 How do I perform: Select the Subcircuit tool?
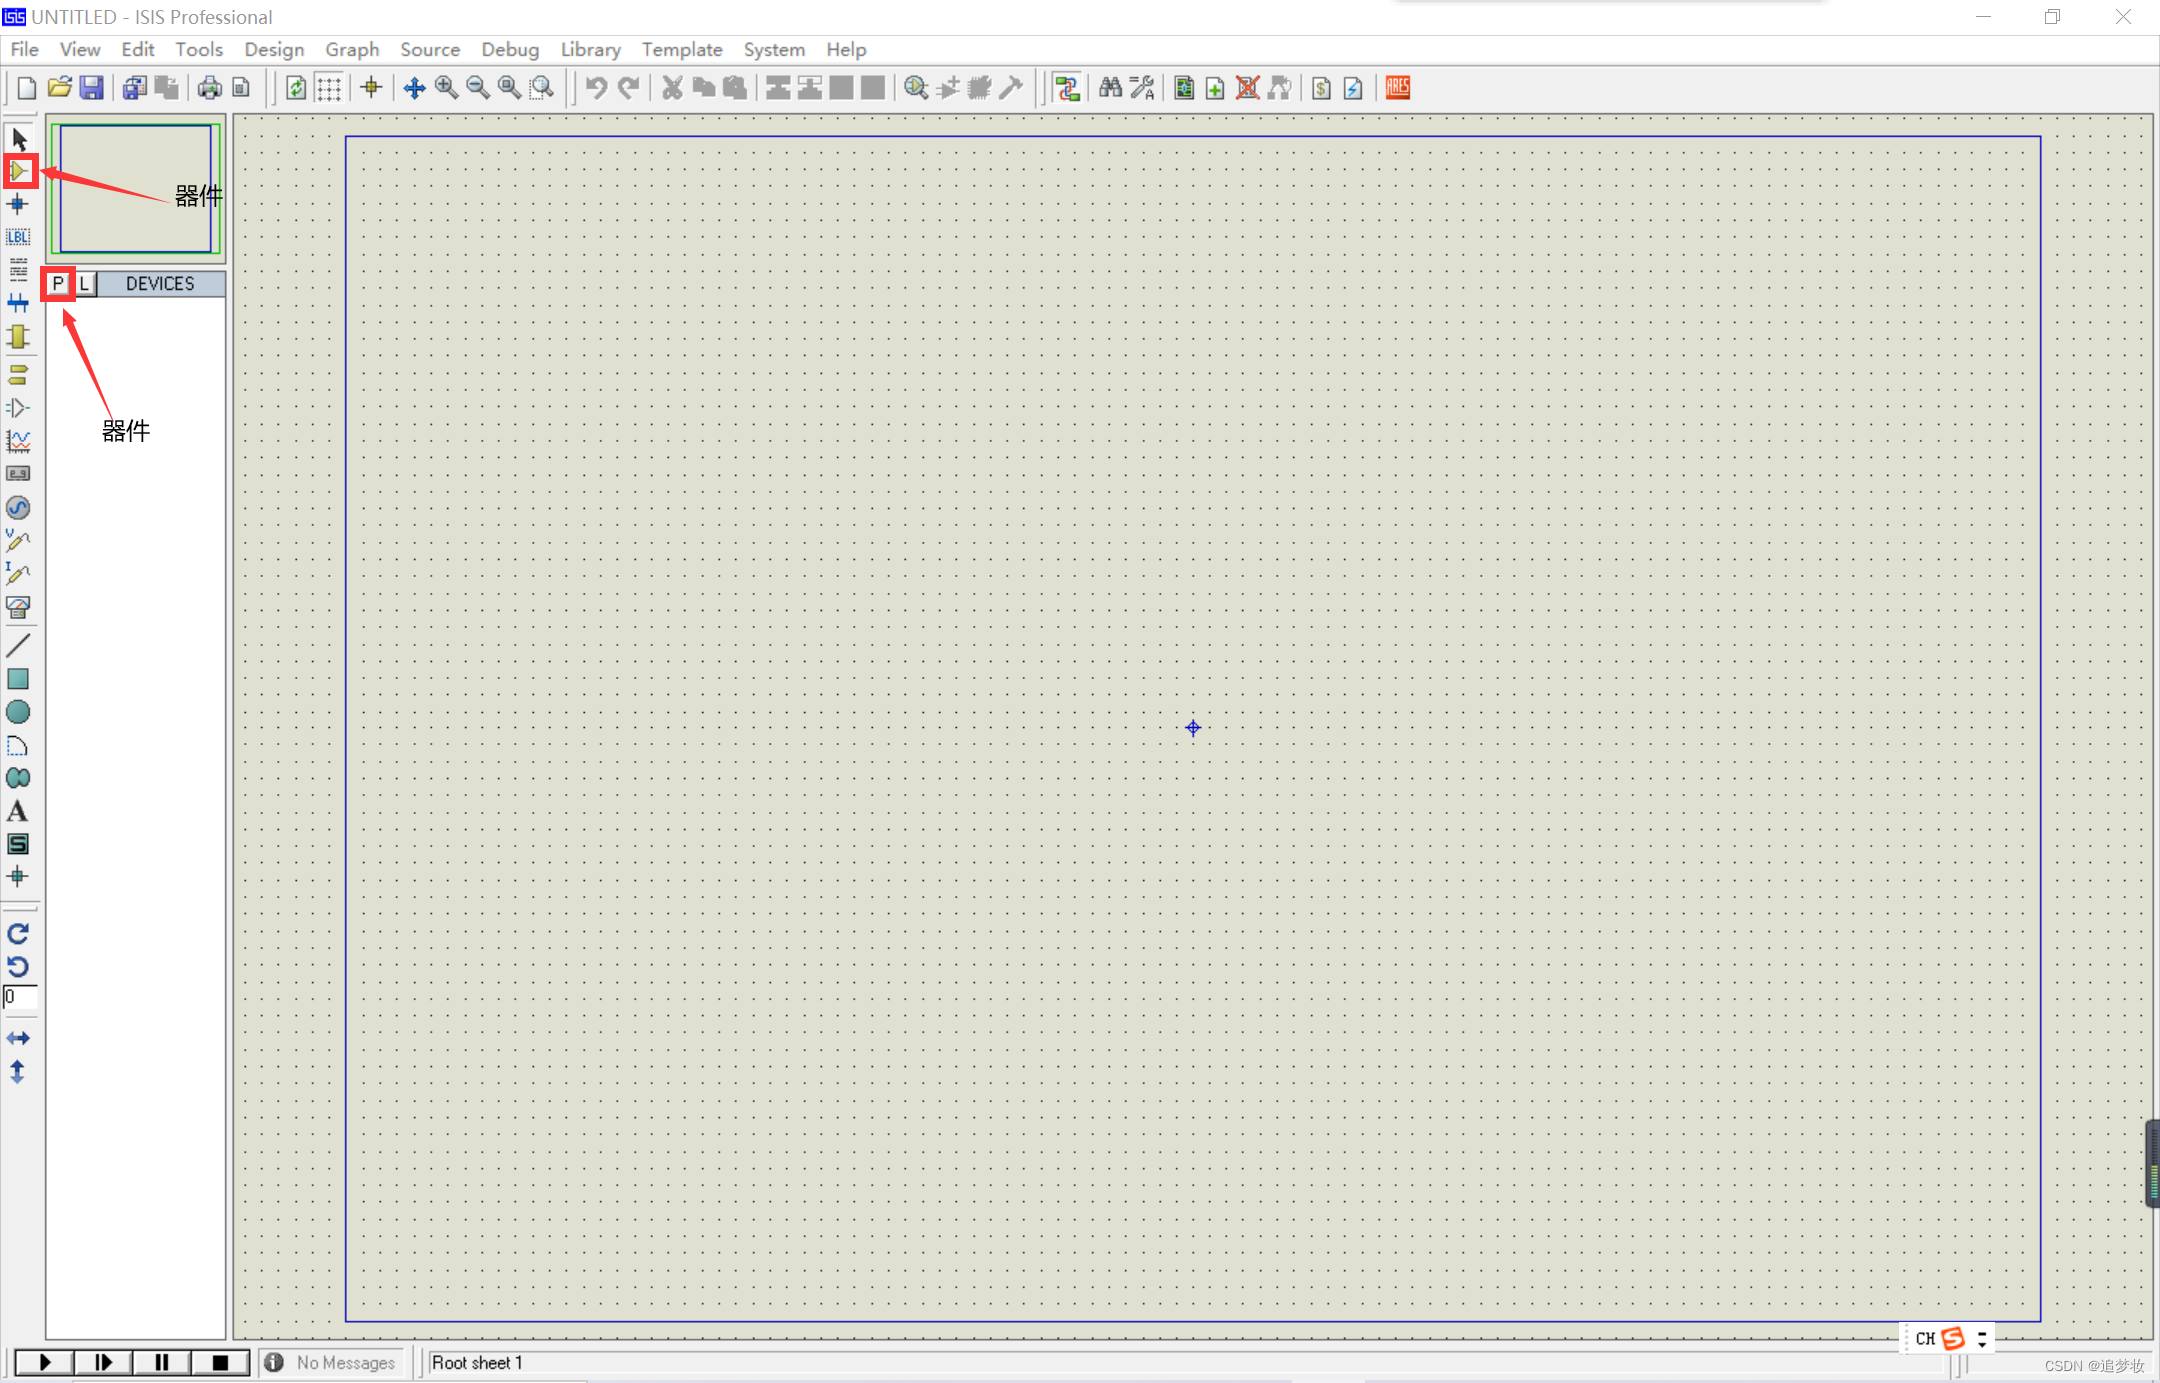tap(18, 336)
